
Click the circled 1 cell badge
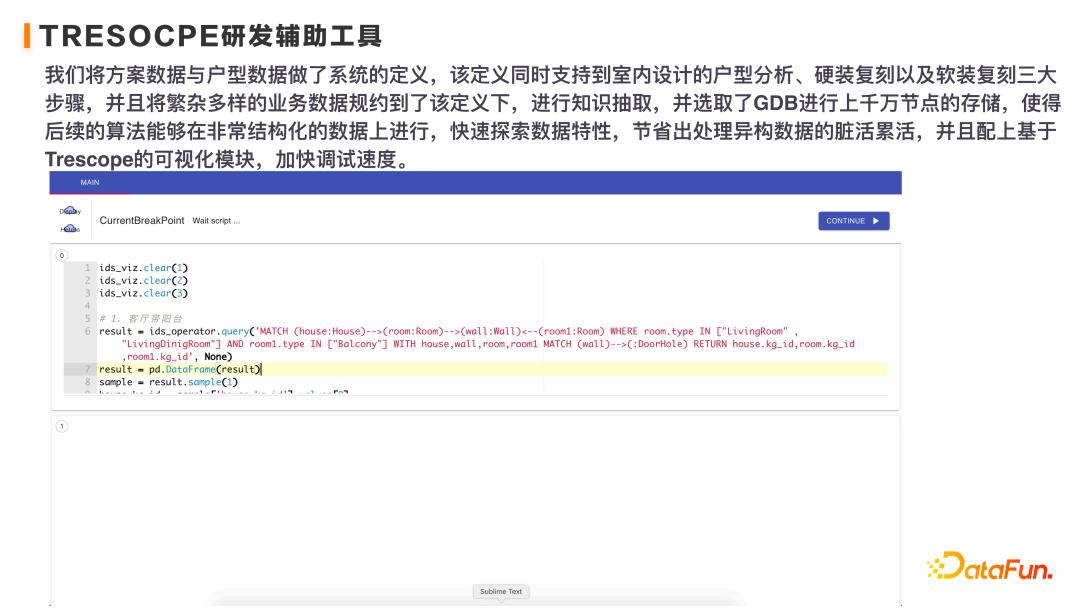tap(61, 425)
